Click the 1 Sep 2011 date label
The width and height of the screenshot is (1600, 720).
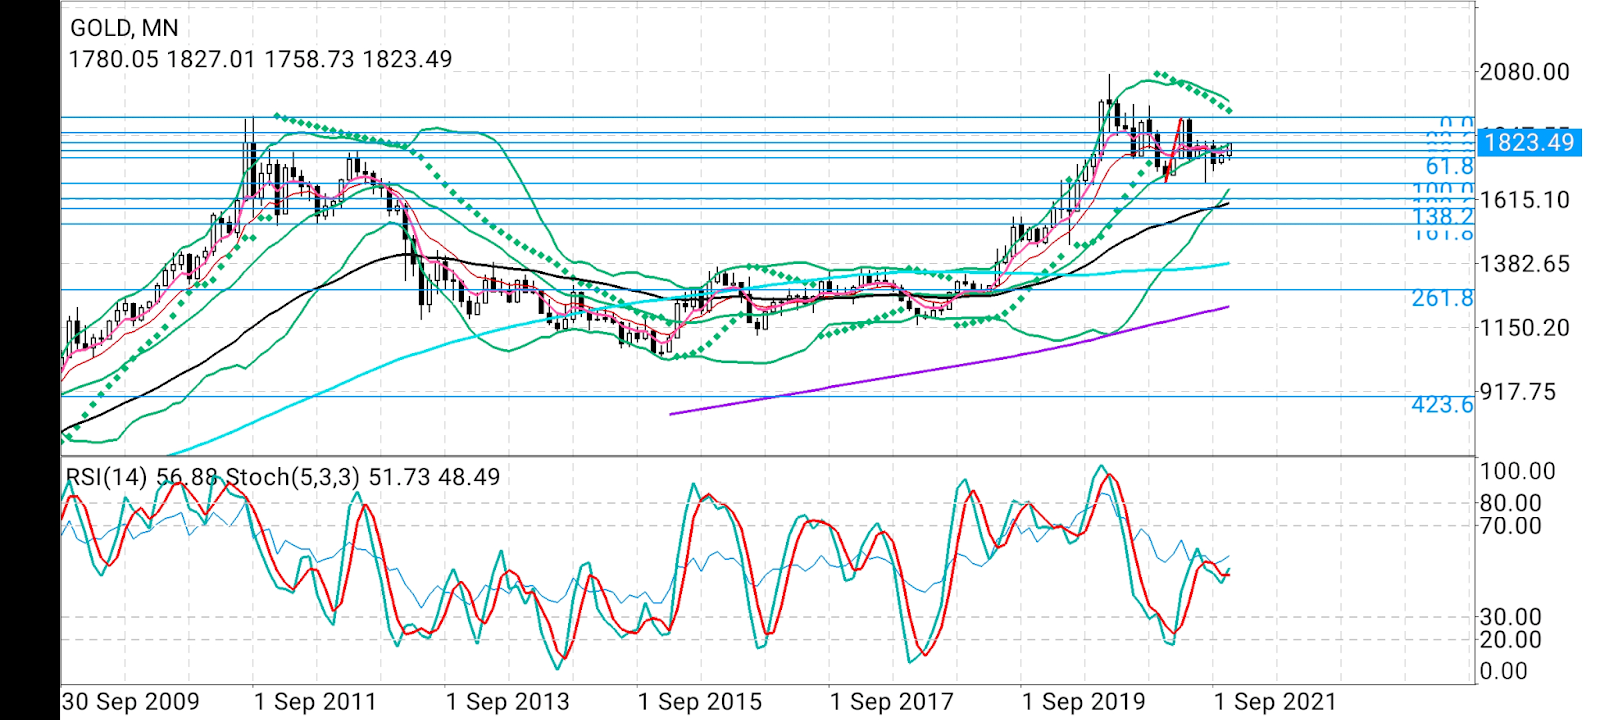(316, 702)
